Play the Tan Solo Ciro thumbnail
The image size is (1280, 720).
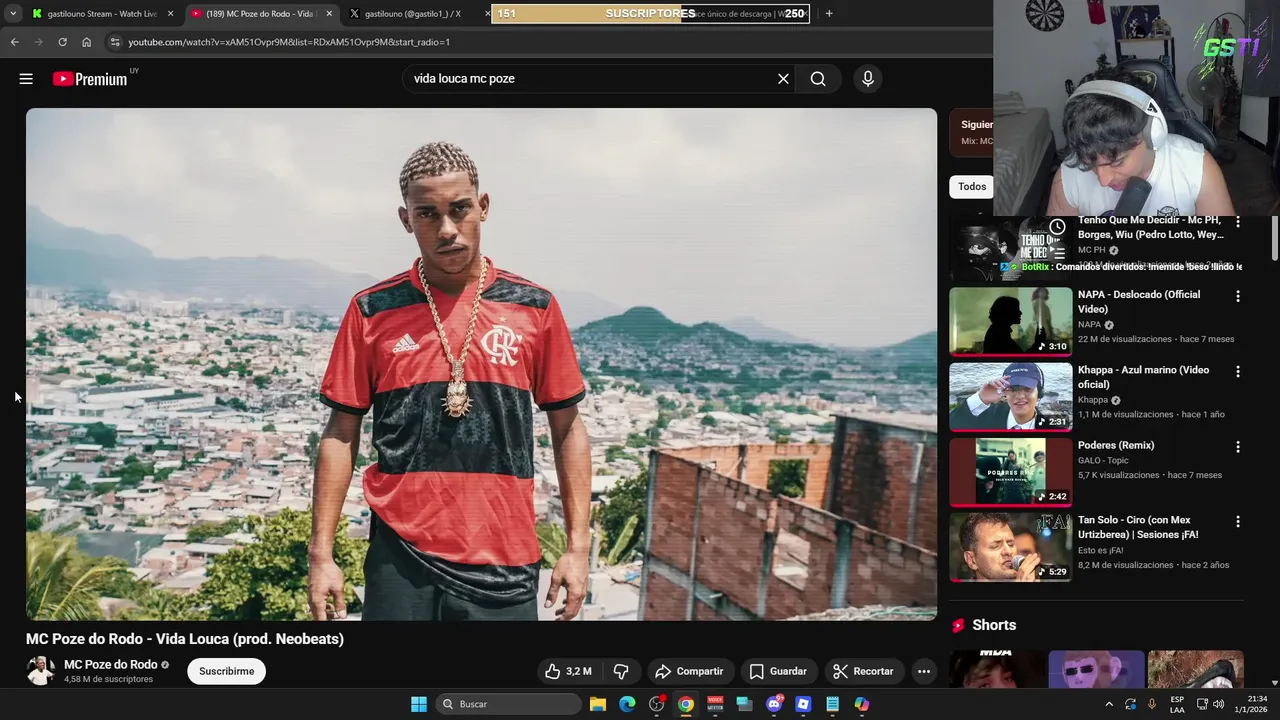point(1010,546)
